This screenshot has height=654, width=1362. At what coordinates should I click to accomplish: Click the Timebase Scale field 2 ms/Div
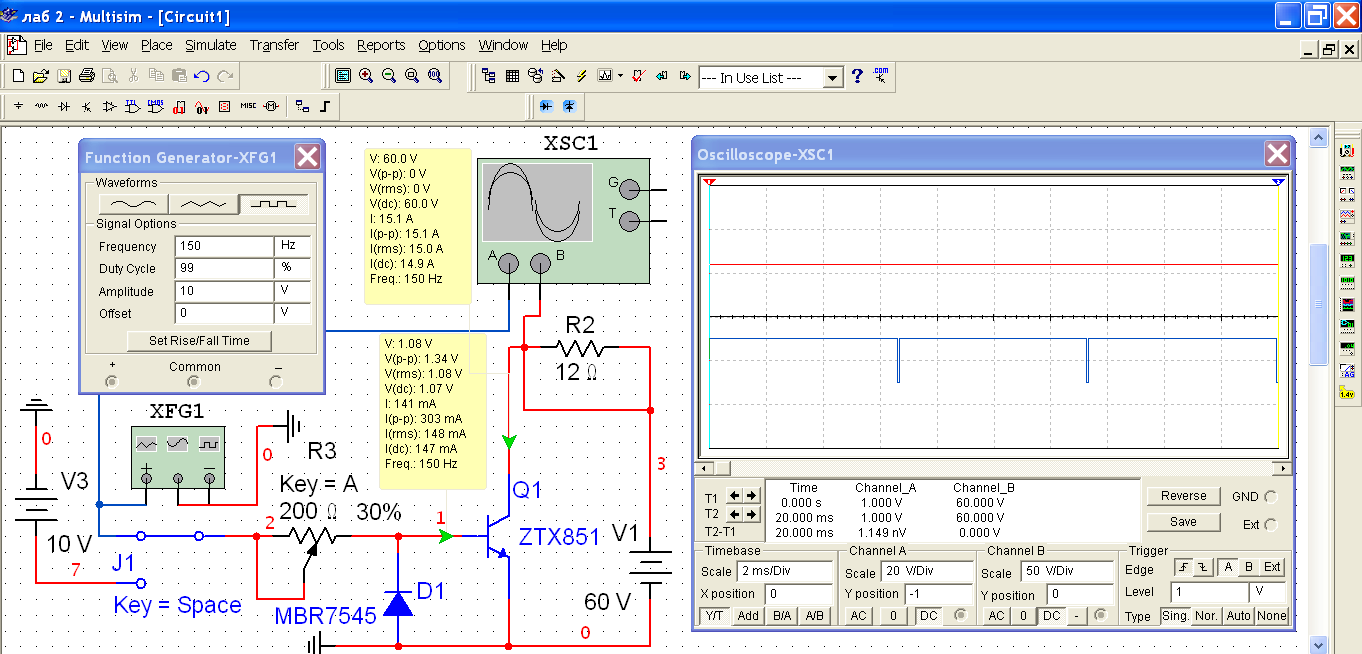click(784, 572)
